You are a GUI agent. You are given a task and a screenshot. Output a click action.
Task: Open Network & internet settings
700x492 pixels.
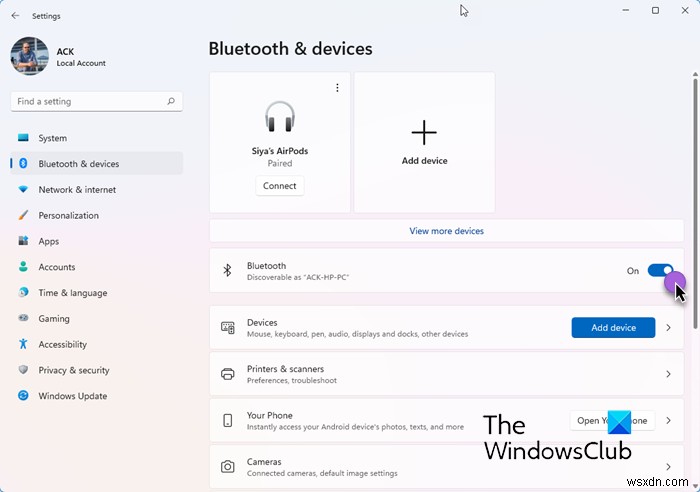tap(96, 190)
